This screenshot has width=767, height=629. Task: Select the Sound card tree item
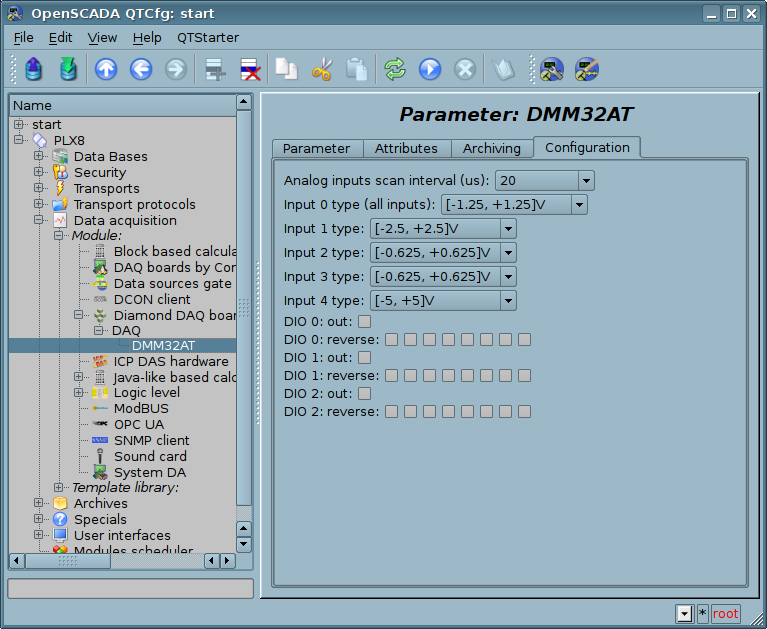150,456
